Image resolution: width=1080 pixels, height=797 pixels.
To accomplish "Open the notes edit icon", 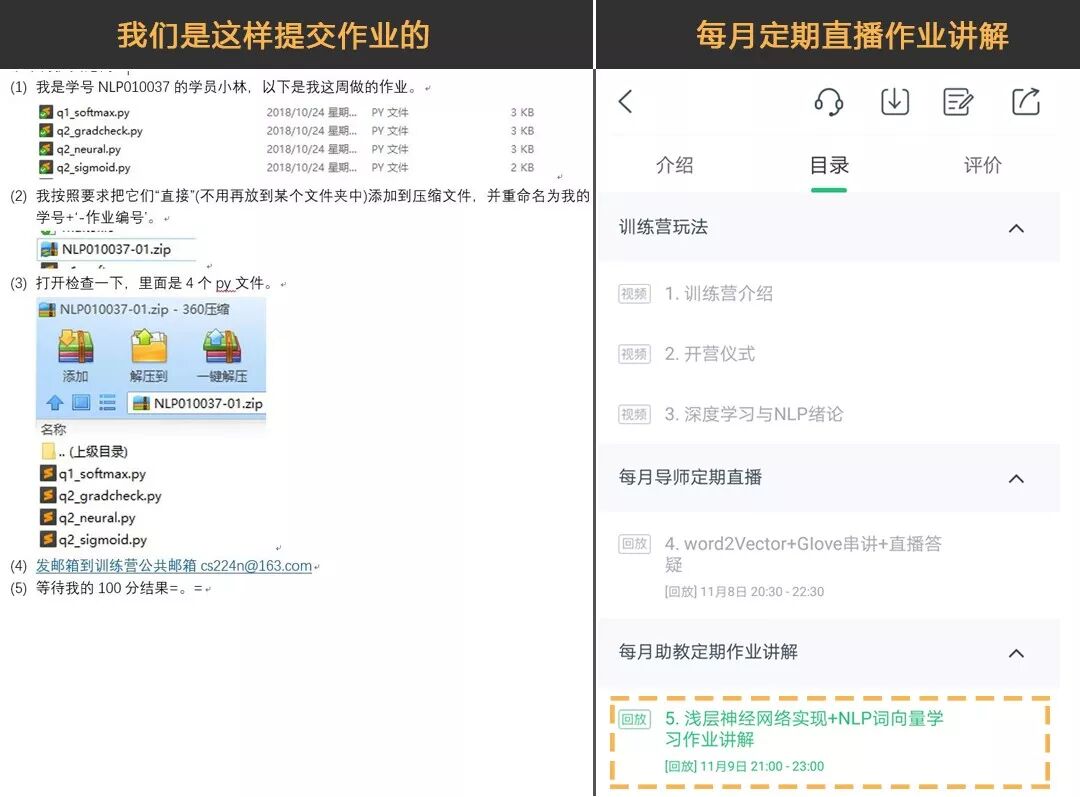I will coord(958,102).
